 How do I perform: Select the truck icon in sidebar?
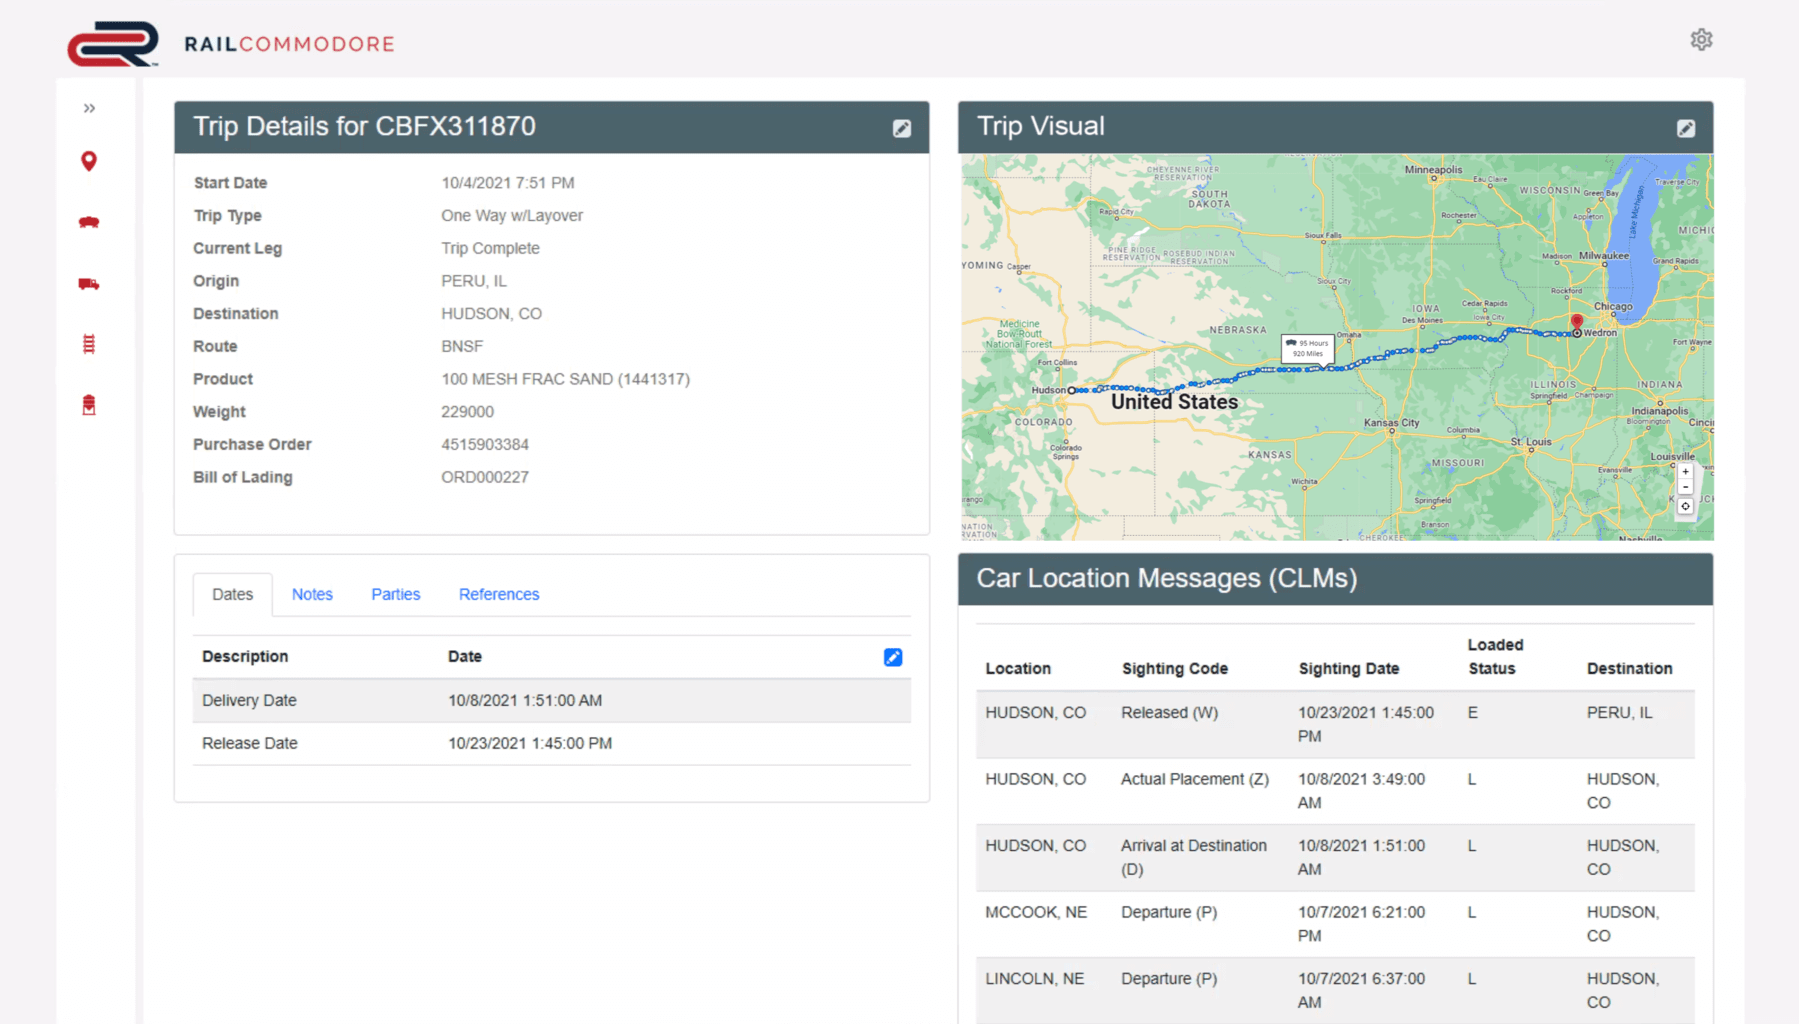(x=89, y=284)
